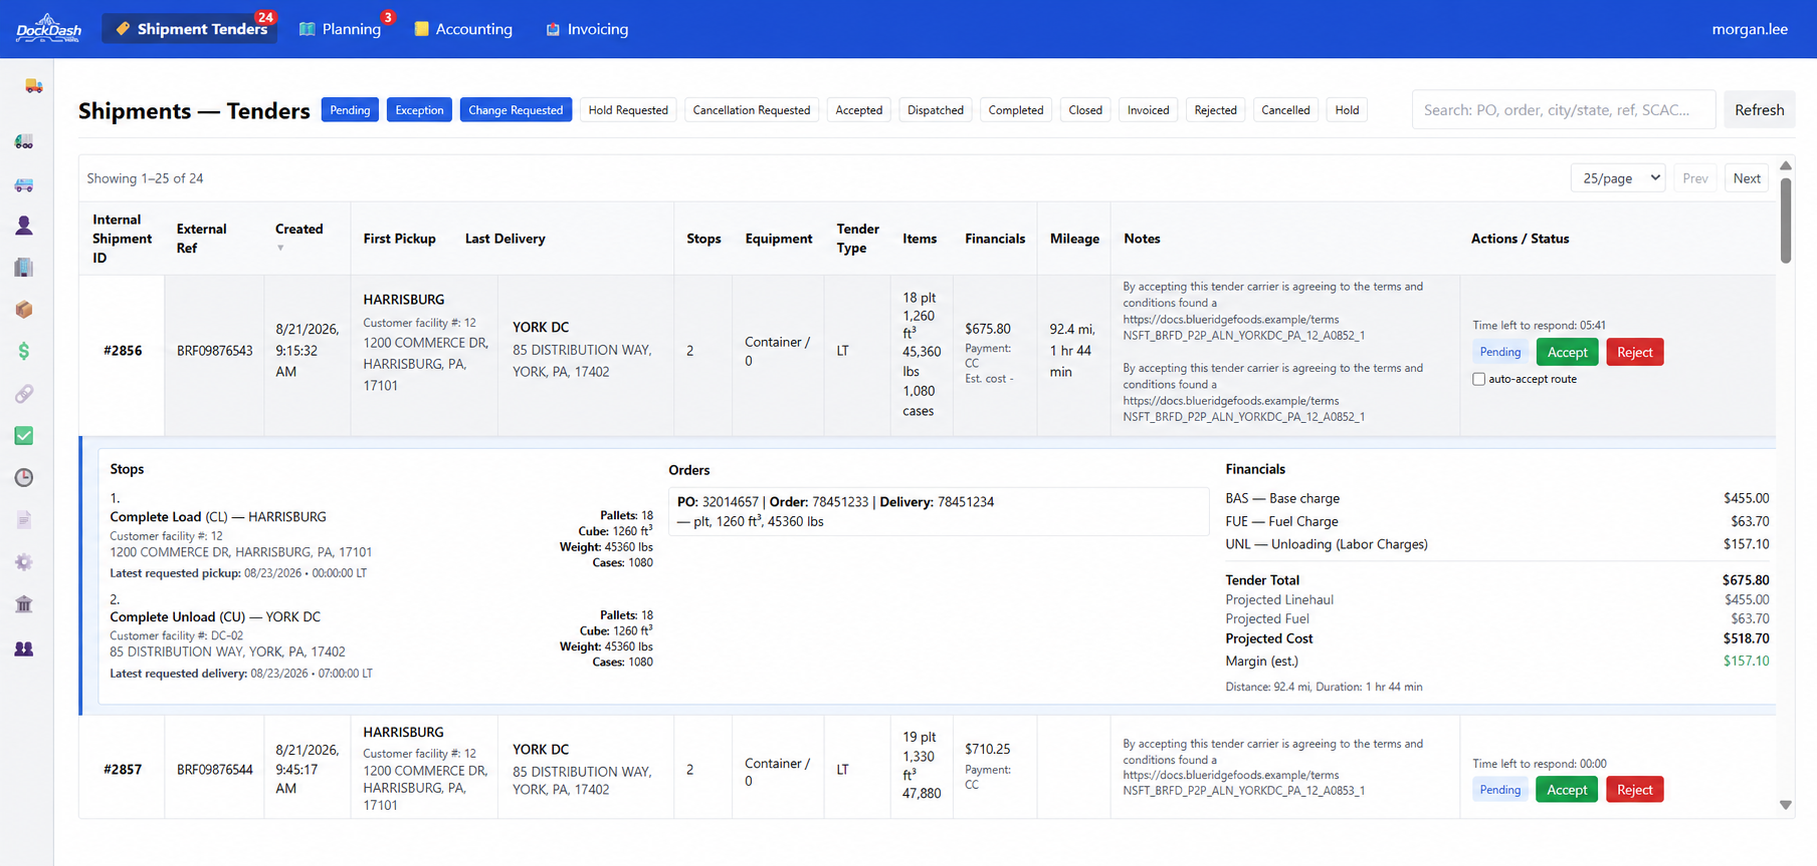Open the semi-truck sidebar icon

[24, 142]
